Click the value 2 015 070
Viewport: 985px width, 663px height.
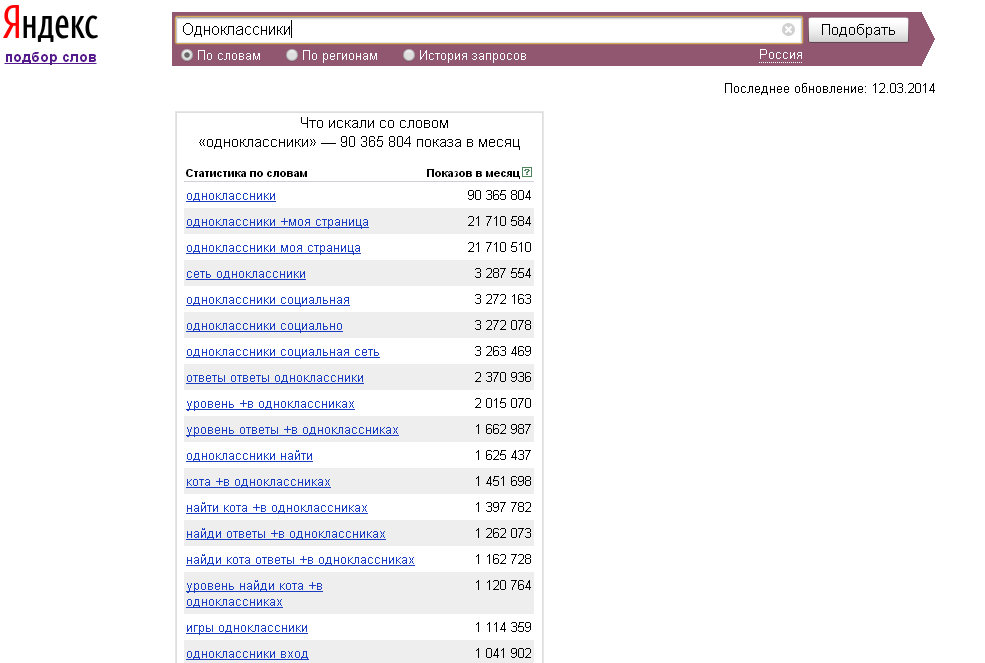pos(503,403)
